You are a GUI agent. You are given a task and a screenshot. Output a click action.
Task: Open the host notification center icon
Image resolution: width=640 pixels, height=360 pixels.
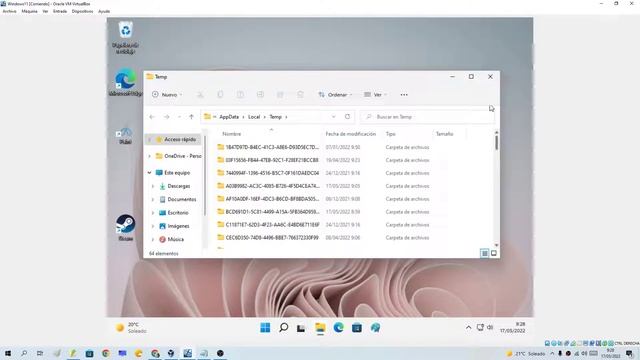(x=630, y=353)
